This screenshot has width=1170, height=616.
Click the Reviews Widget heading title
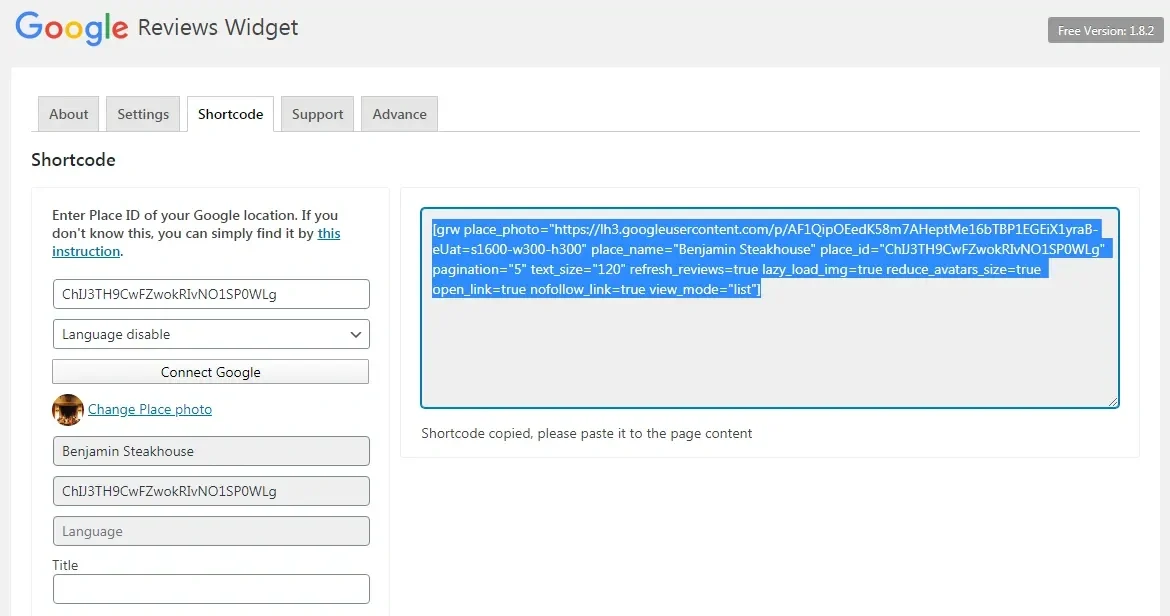pos(218,28)
